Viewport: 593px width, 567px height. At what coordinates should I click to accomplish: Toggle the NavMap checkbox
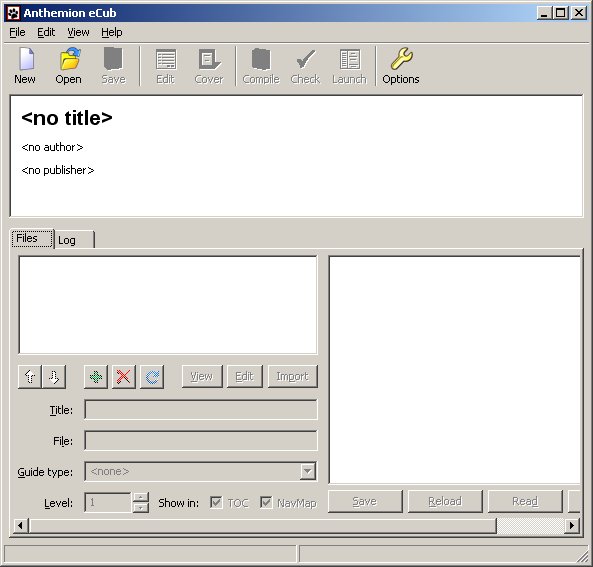click(266, 502)
